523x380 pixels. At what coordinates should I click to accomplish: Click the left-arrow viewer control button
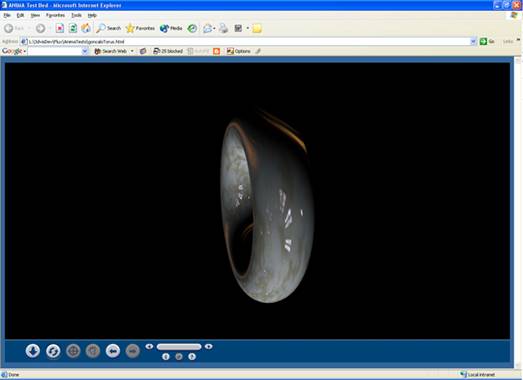pyautogui.click(x=113, y=351)
